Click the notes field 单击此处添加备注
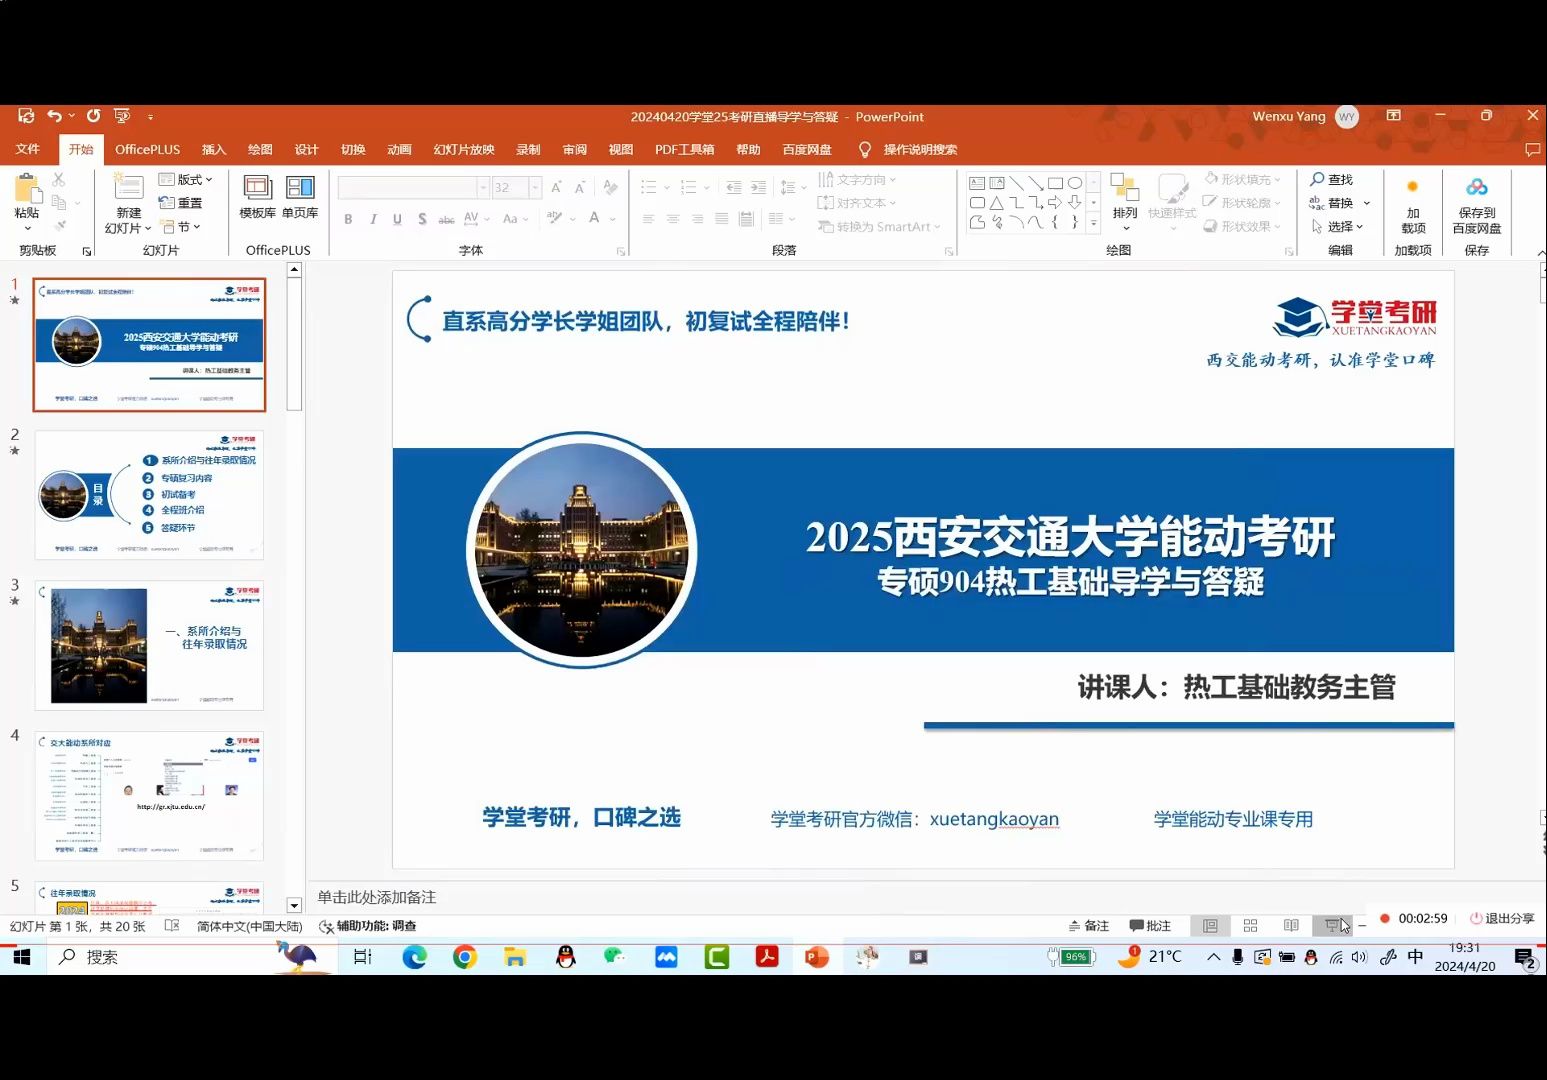Screen dimensions: 1547x1080 pos(376,897)
